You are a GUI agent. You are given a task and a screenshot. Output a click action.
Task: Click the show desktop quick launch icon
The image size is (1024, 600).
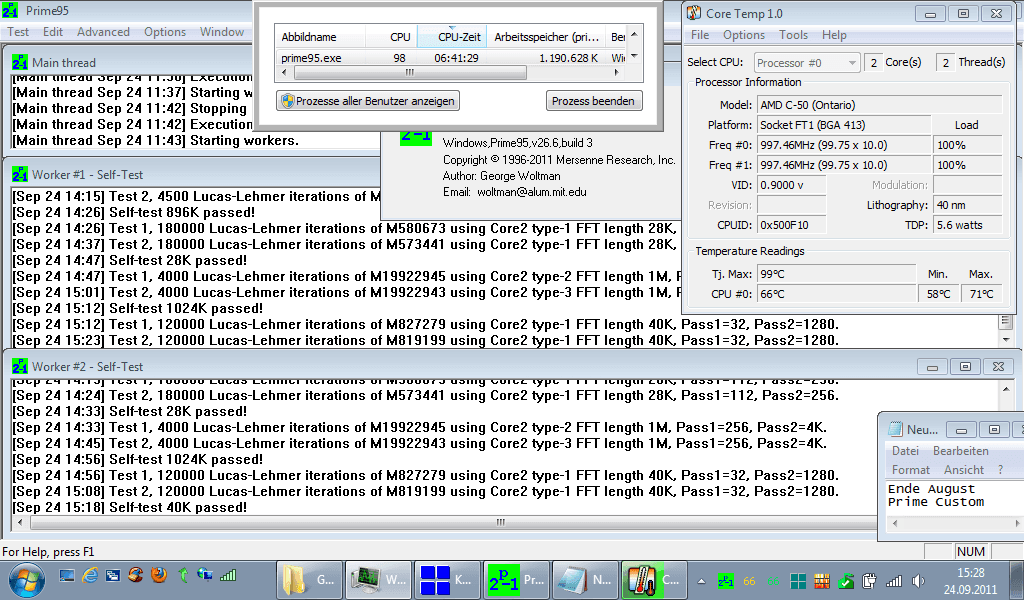67,575
